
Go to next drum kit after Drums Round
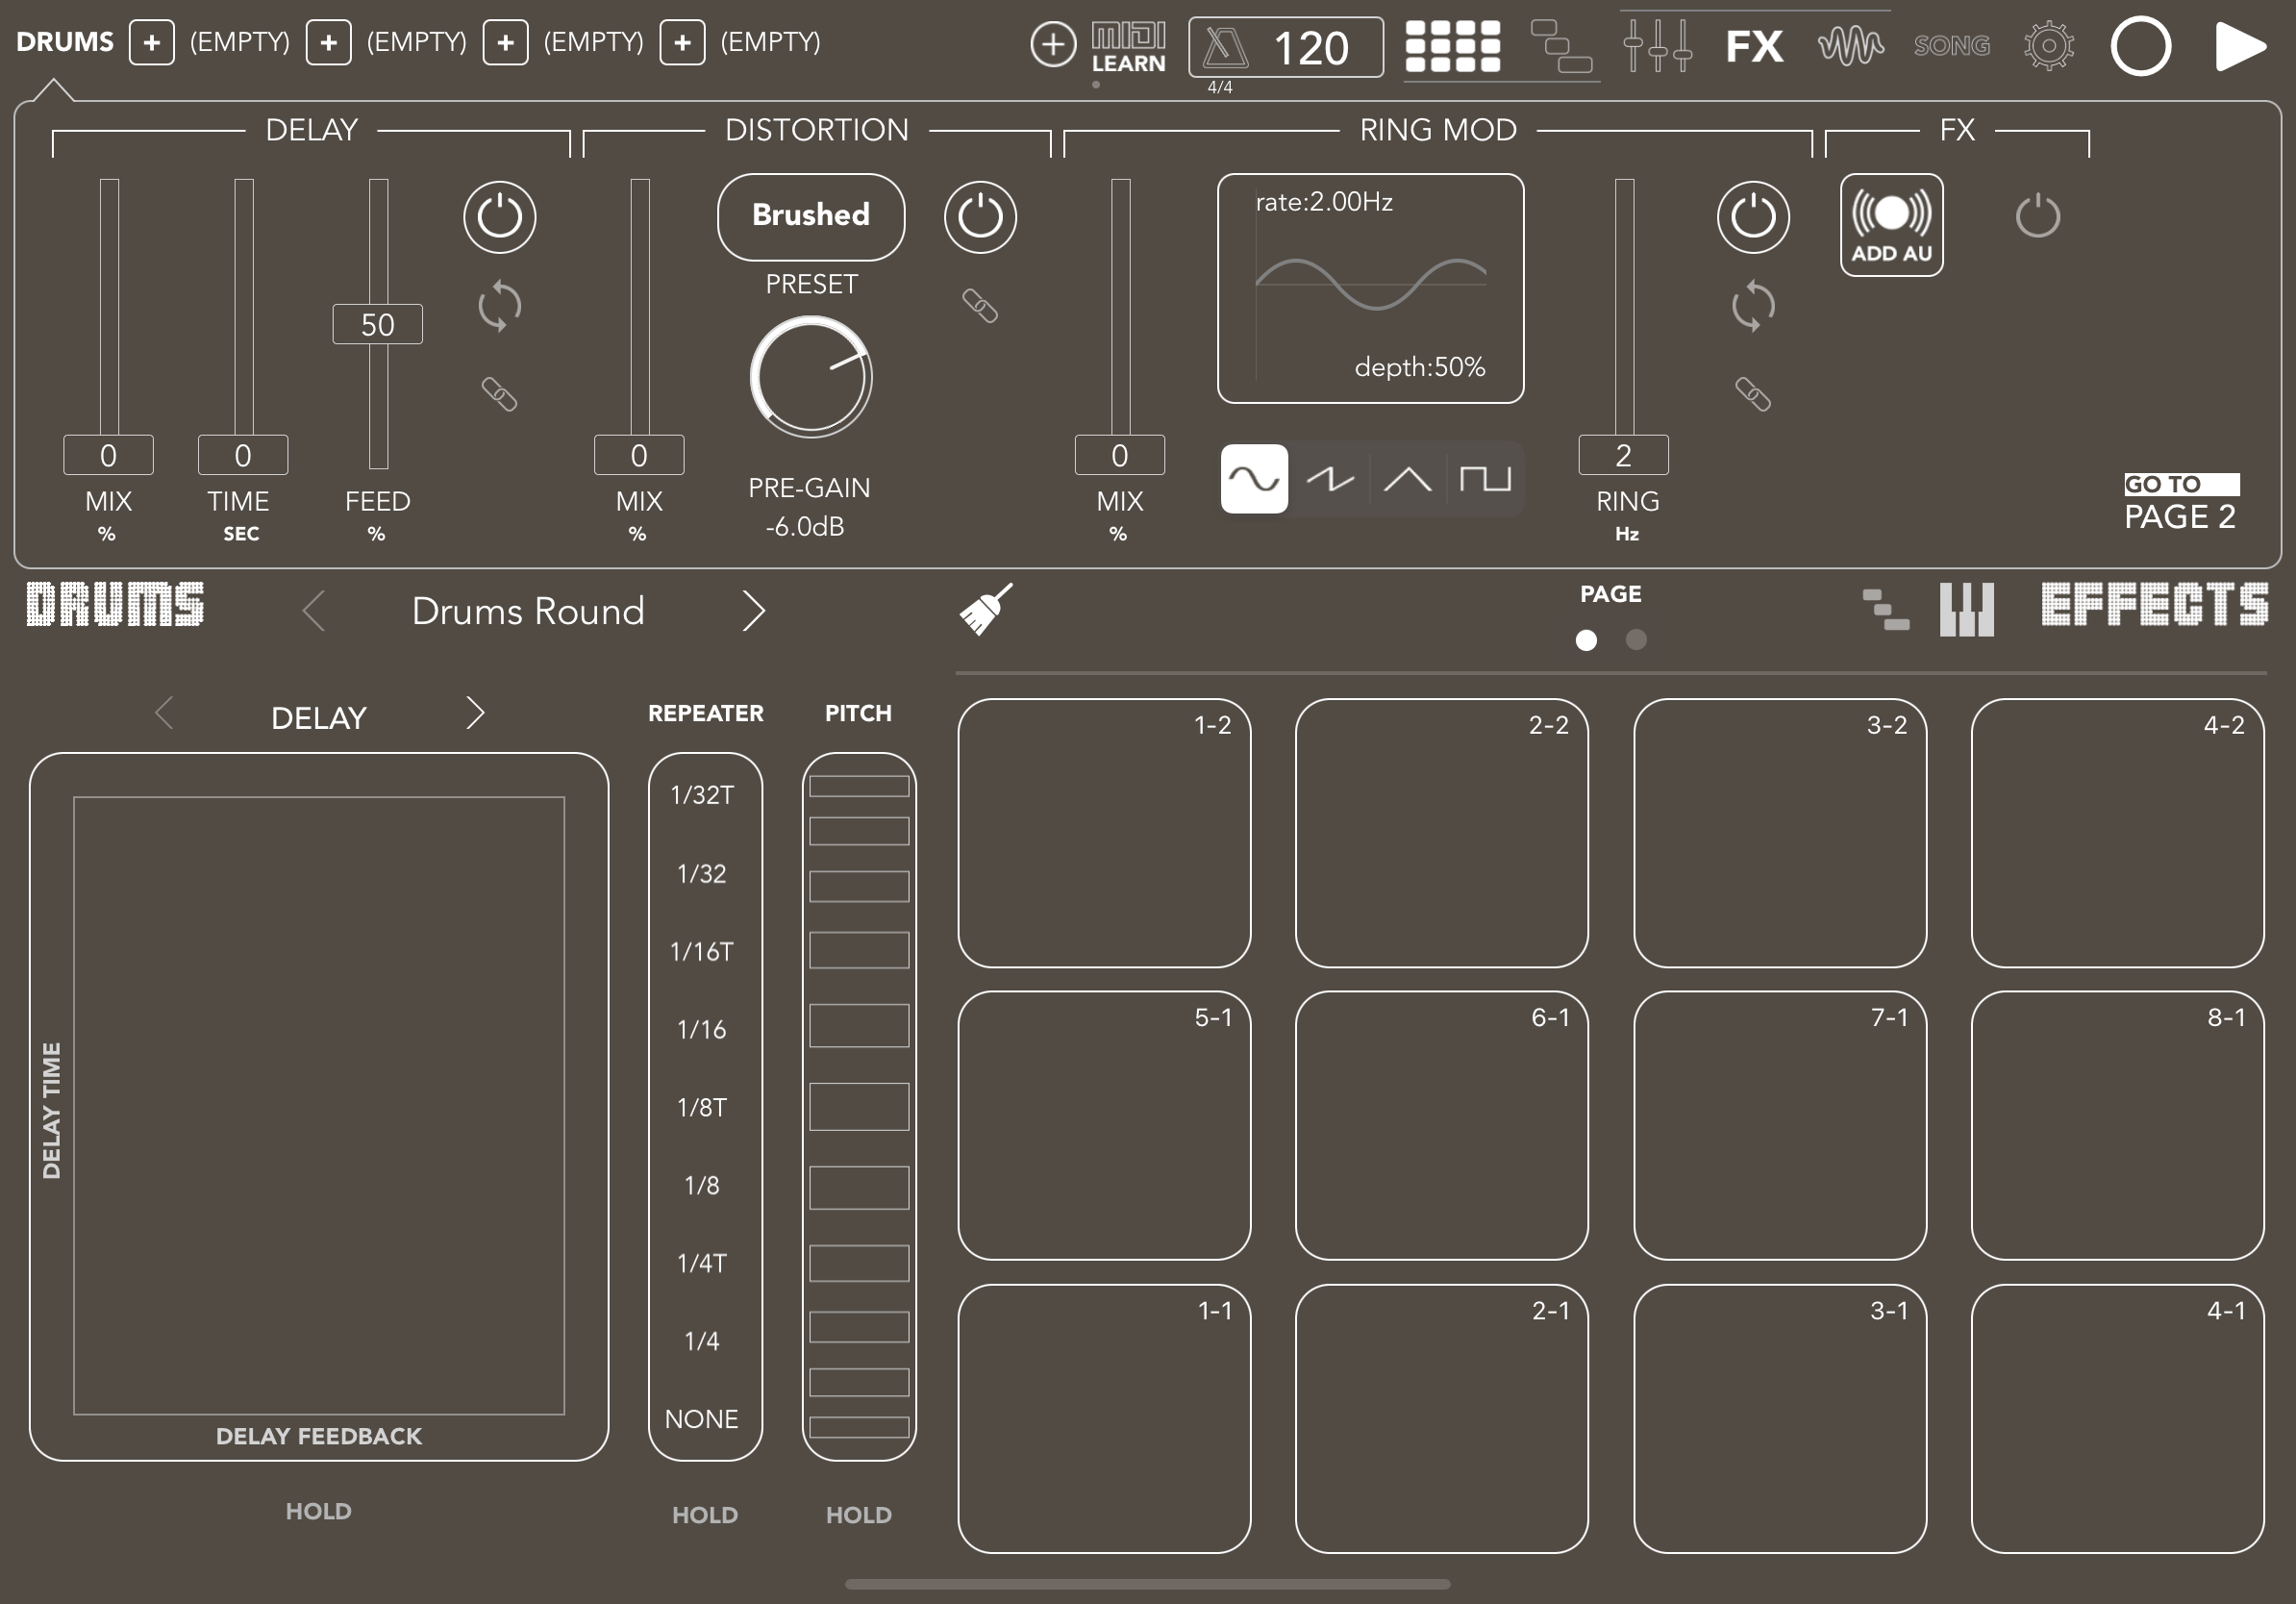754,610
